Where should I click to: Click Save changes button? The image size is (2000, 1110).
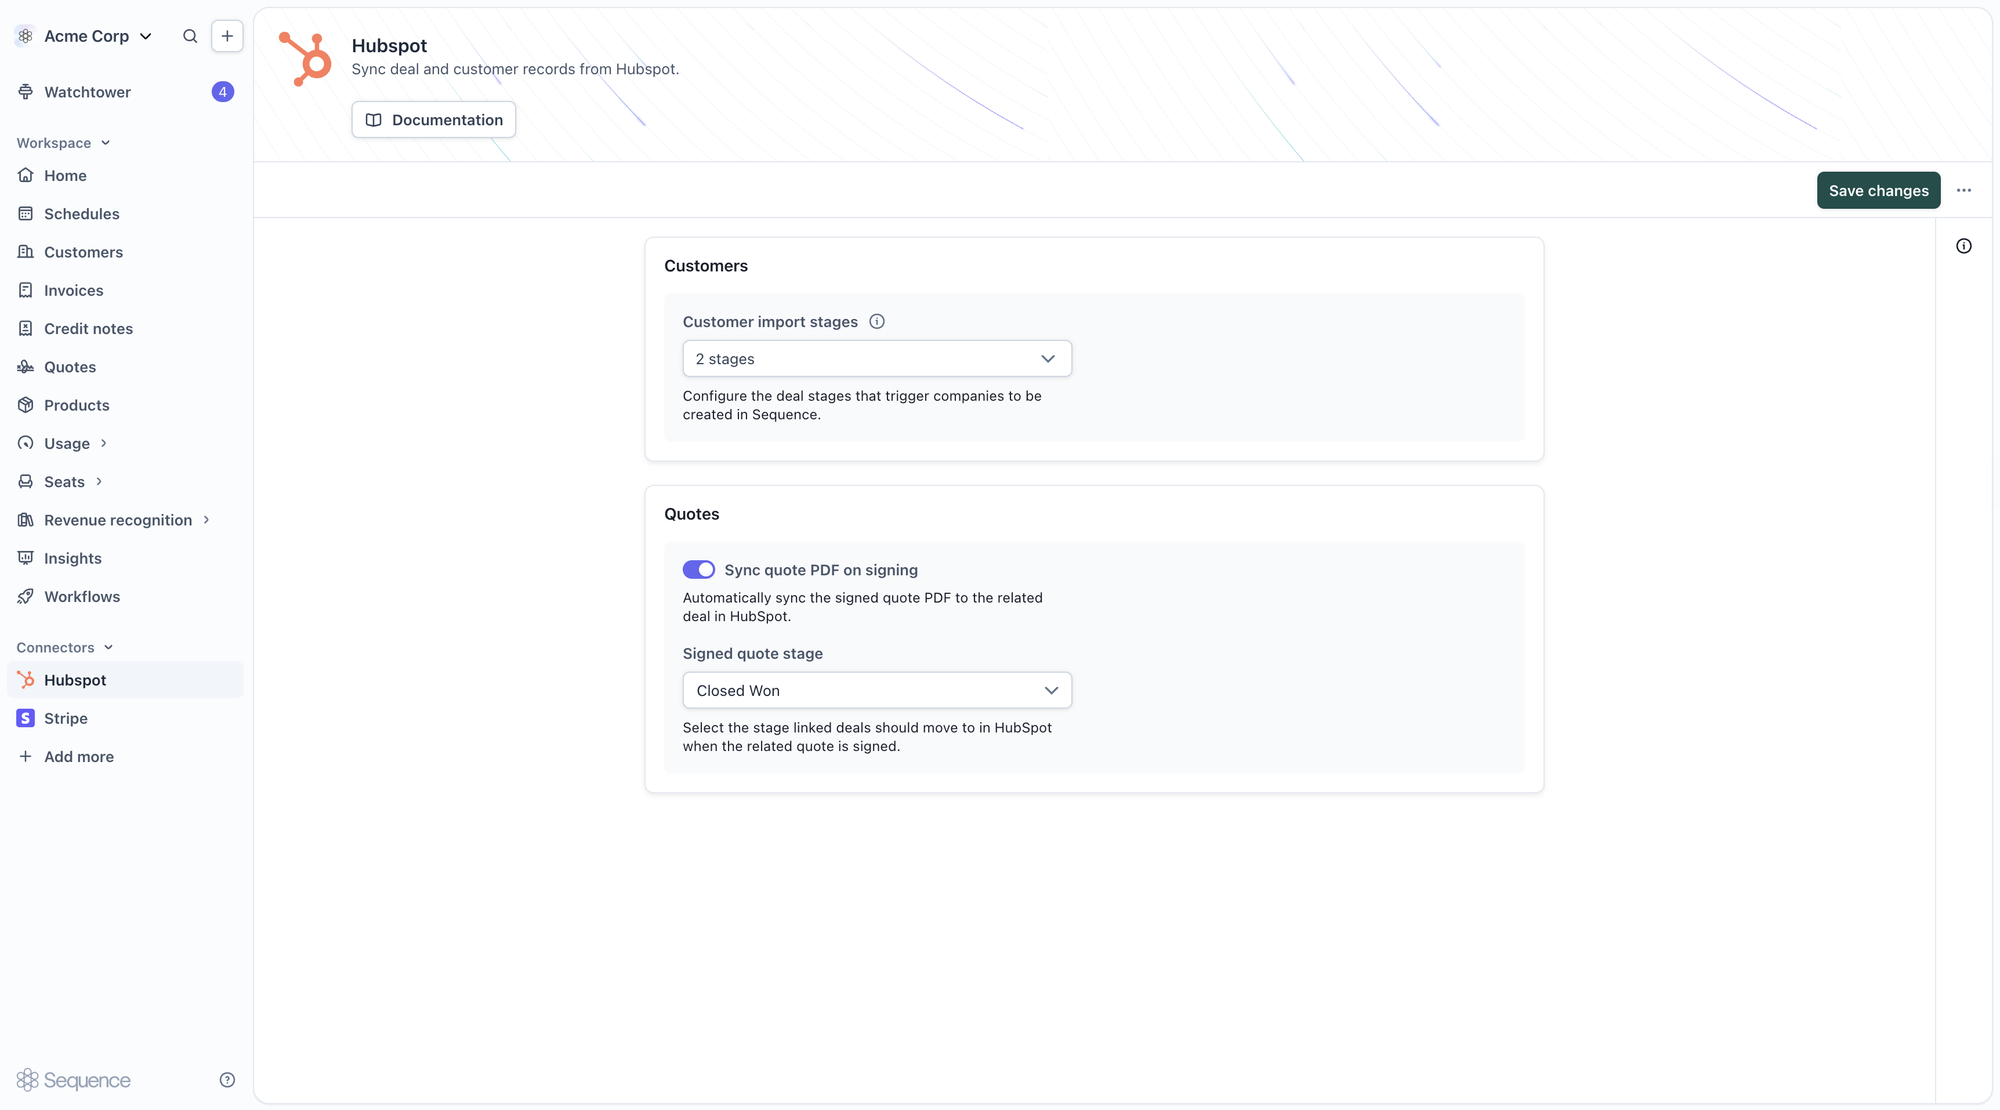1878,191
